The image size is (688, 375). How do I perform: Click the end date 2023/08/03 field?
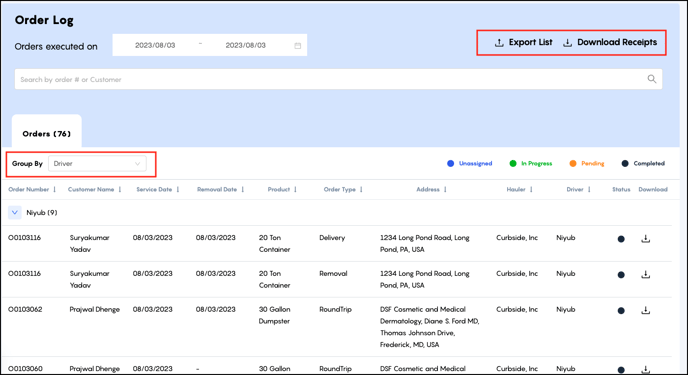click(245, 45)
